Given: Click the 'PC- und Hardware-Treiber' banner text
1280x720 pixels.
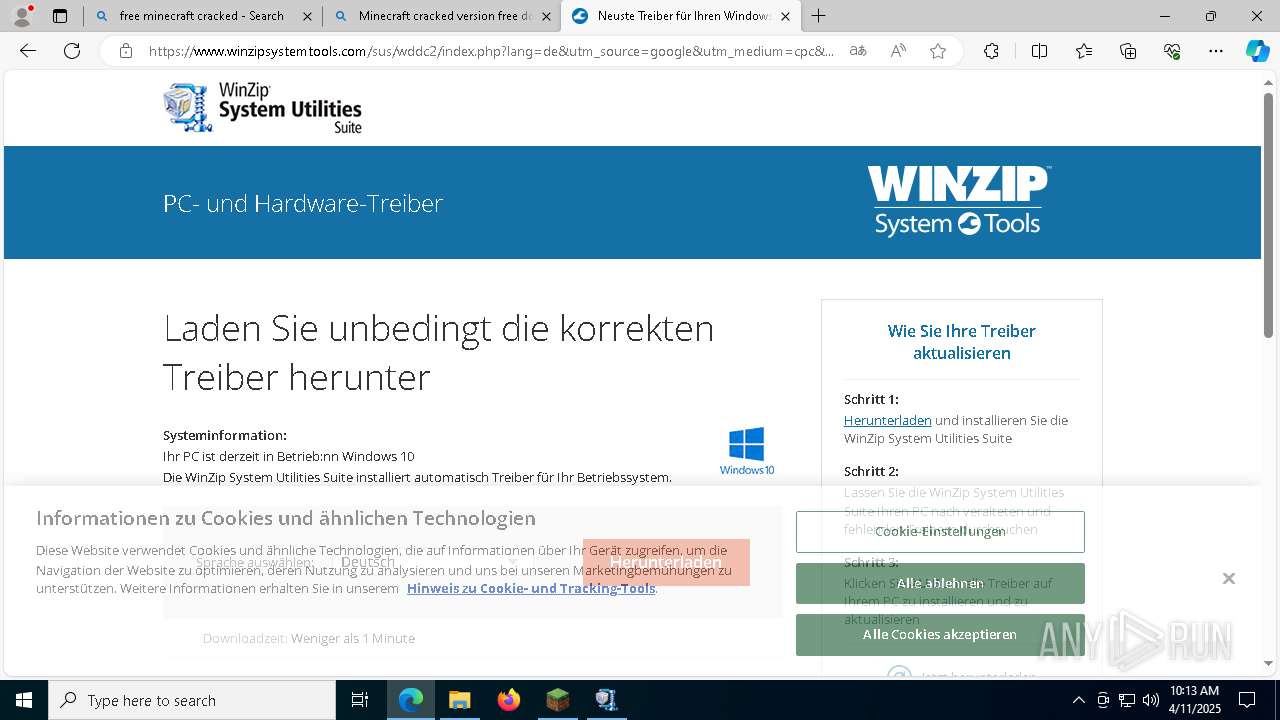Looking at the screenshot, I should 303,203.
